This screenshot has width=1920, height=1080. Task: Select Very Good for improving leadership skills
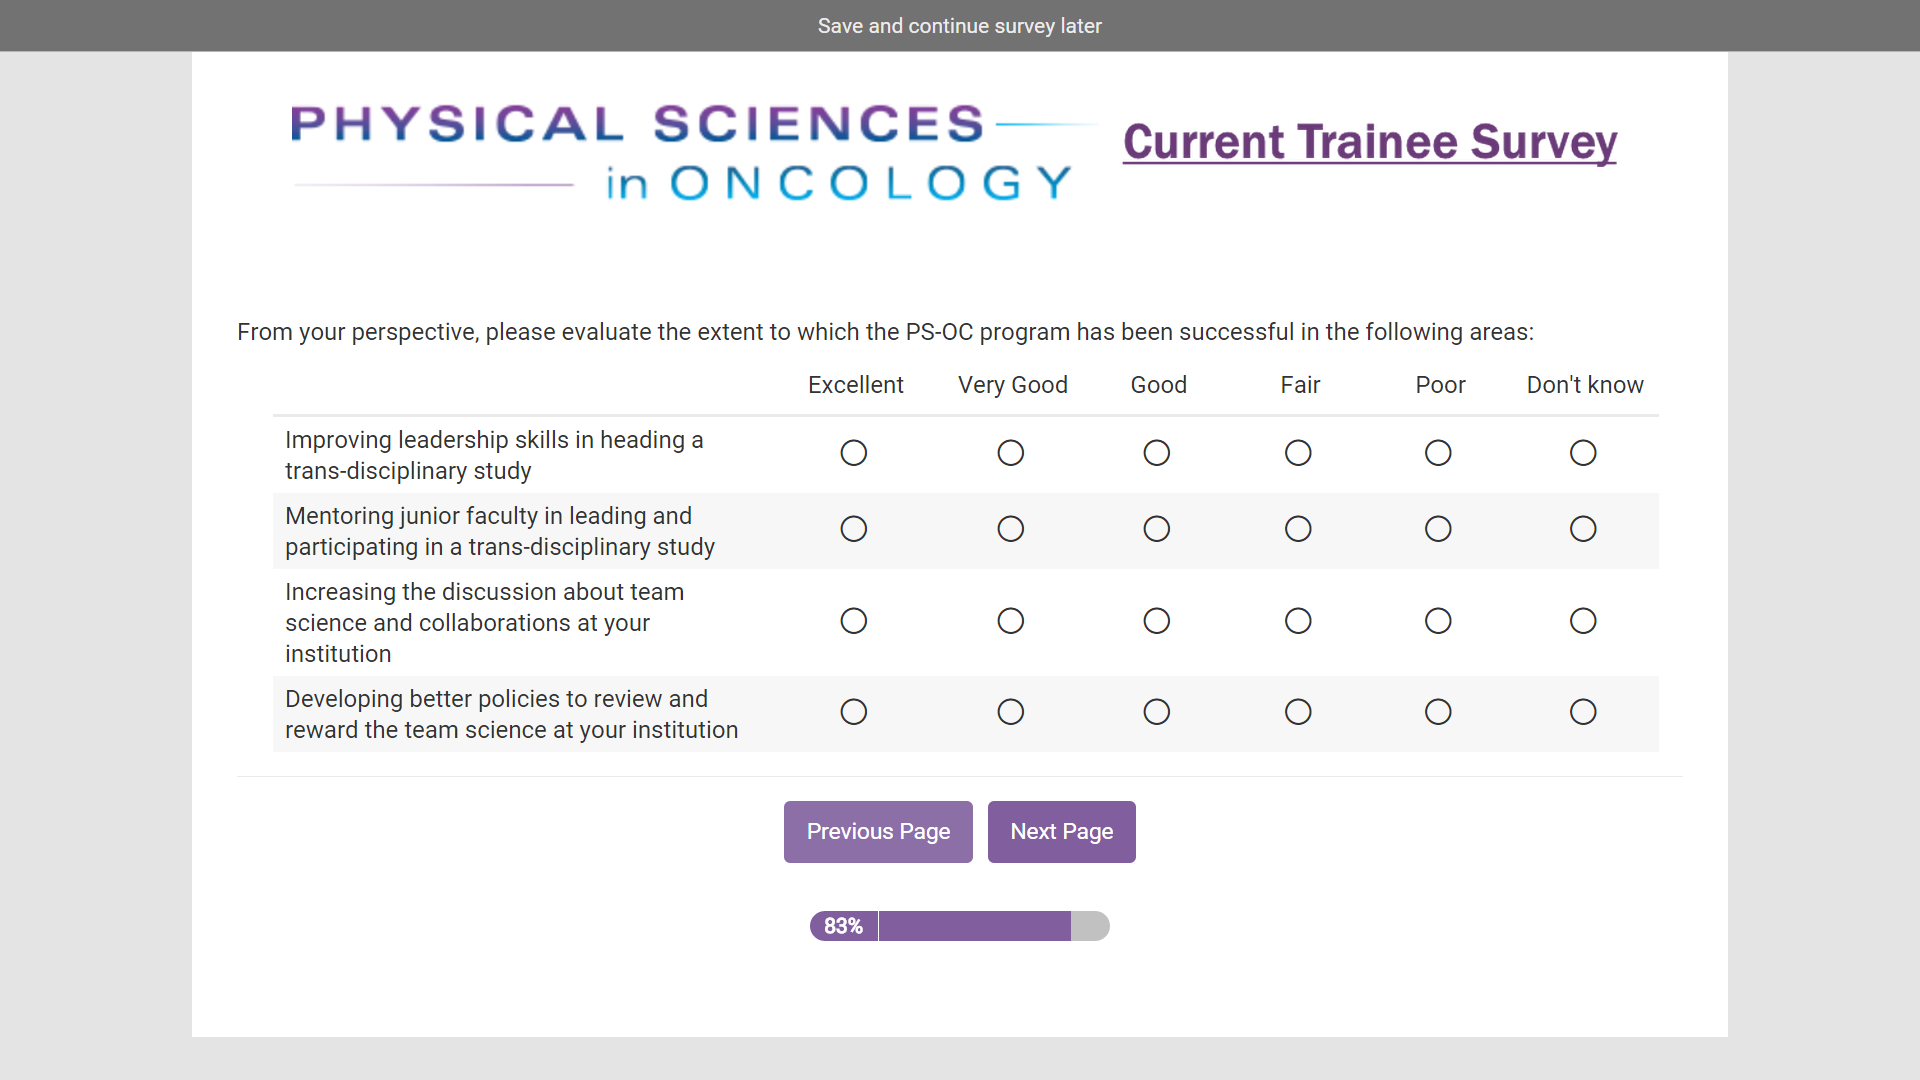click(x=1010, y=453)
